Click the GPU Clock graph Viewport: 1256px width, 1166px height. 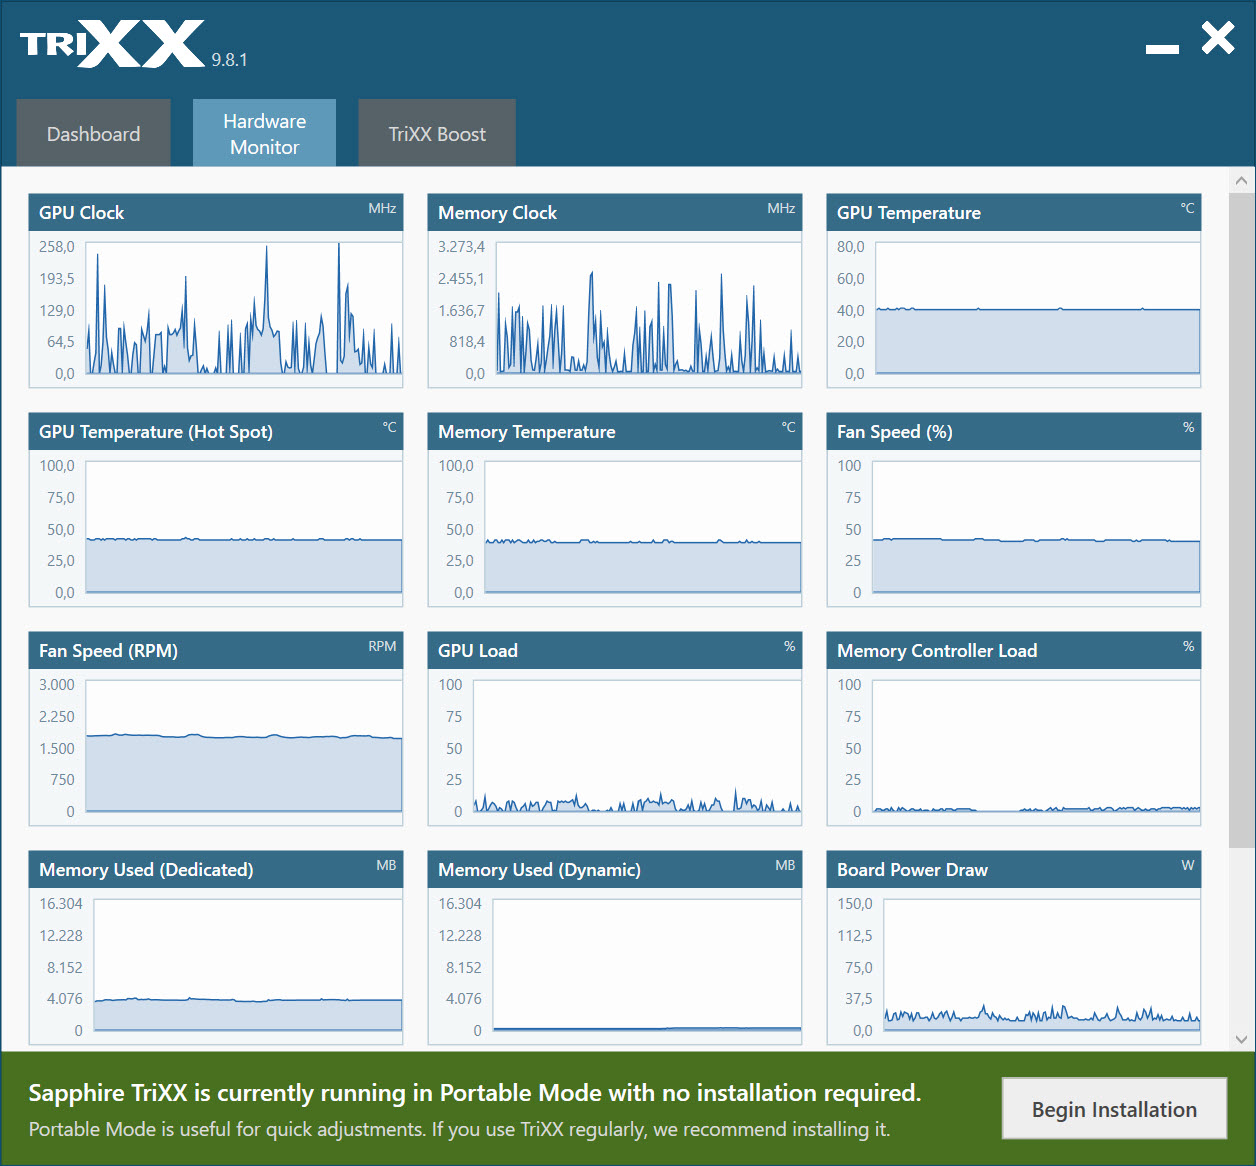click(244, 308)
